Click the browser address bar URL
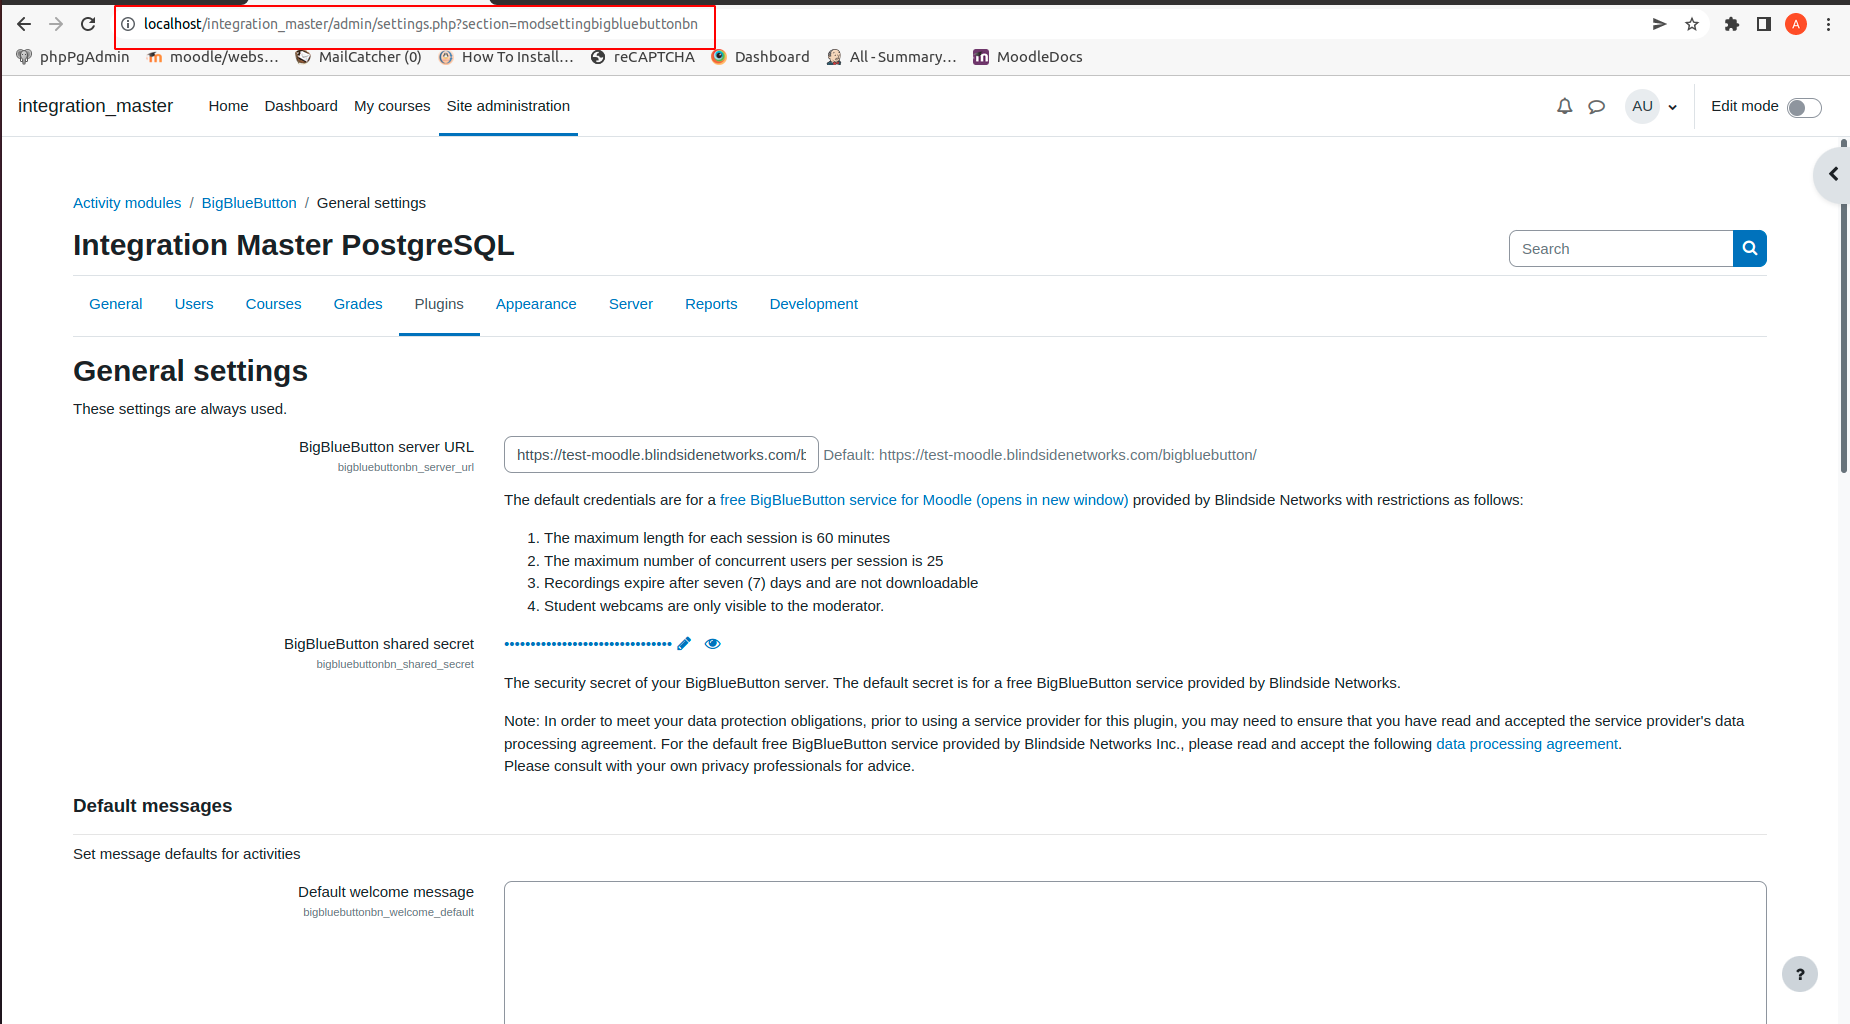 pyautogui.click(x=421, y=24)
